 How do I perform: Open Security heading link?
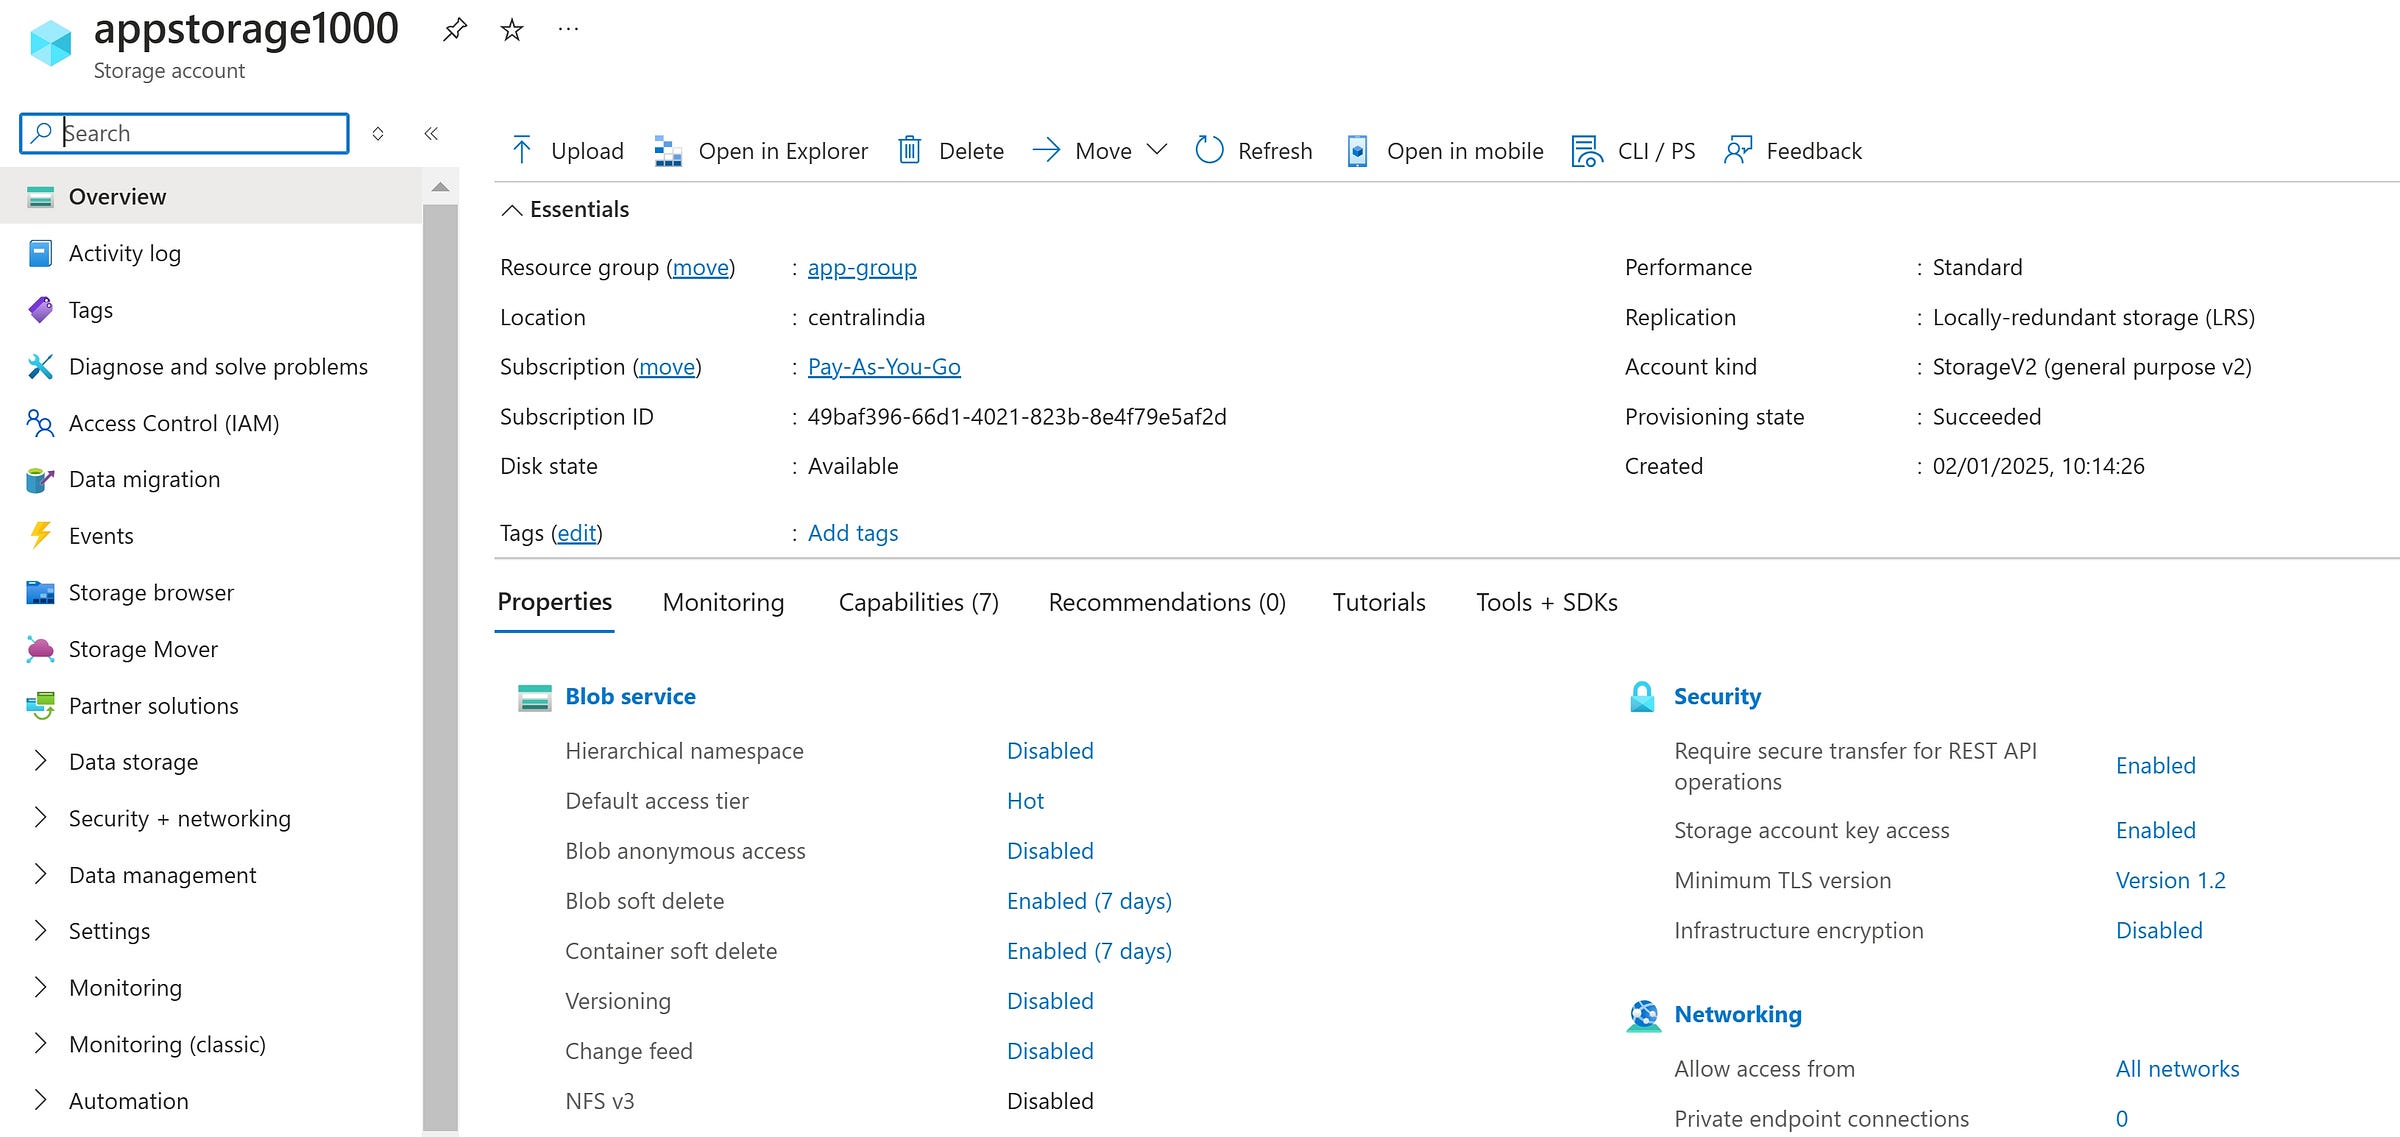(x=1717, y=697)
